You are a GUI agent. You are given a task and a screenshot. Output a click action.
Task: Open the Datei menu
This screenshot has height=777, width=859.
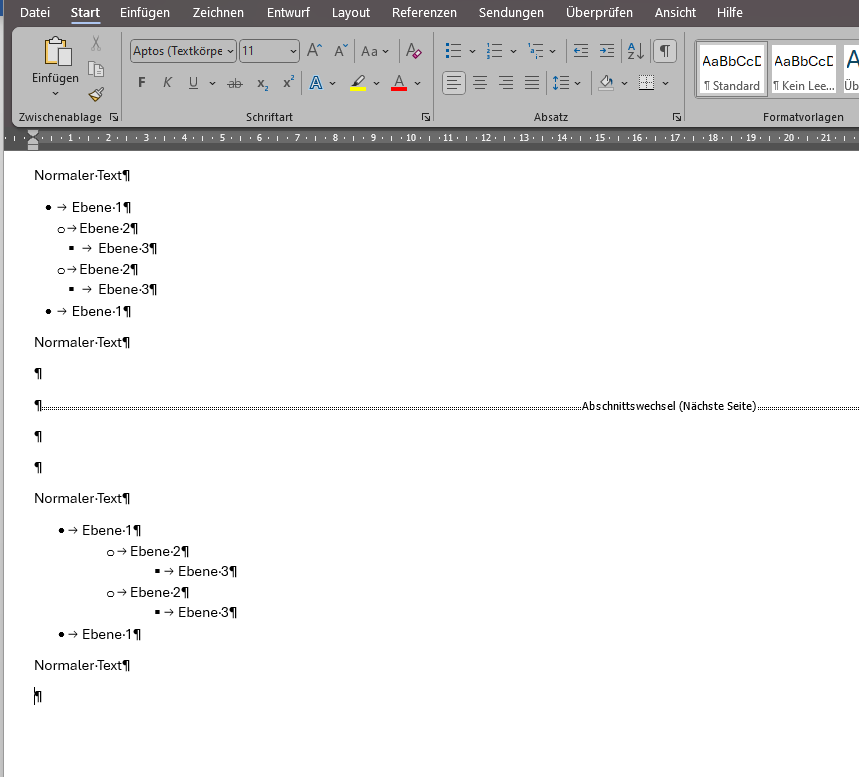point(35,12)
